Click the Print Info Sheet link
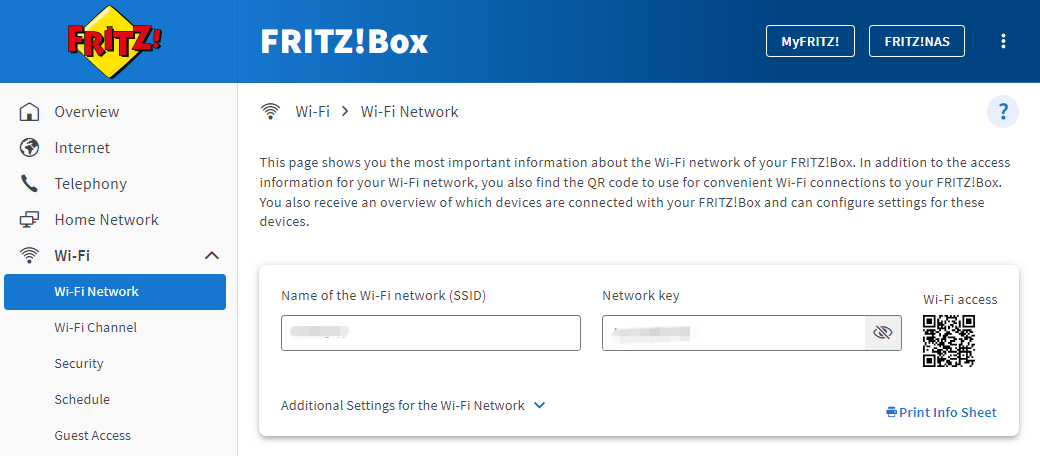1040x456 pixels. pos(941,412)
